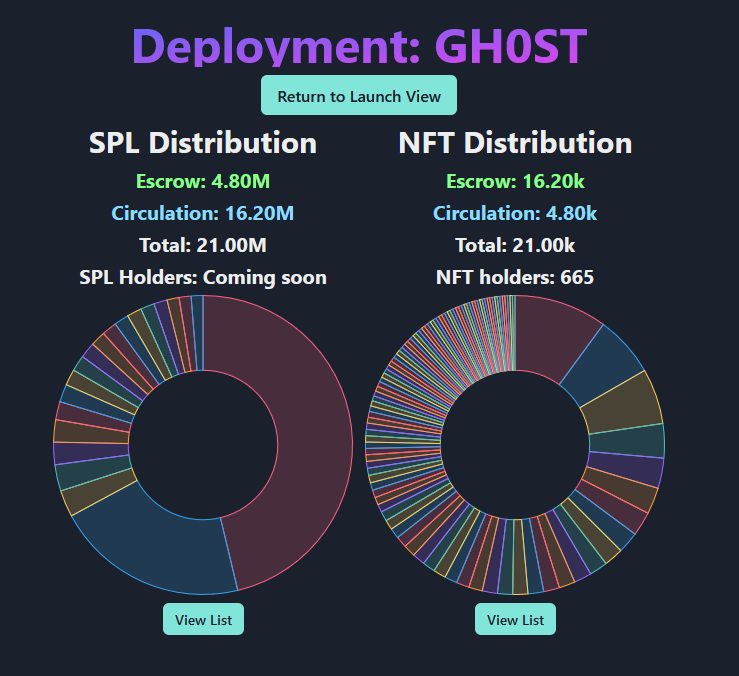Screen dimensions: 739x676
Task: Click the empty center of NFT donut chart
Action: pyautogui.click(x=515, y=445)
